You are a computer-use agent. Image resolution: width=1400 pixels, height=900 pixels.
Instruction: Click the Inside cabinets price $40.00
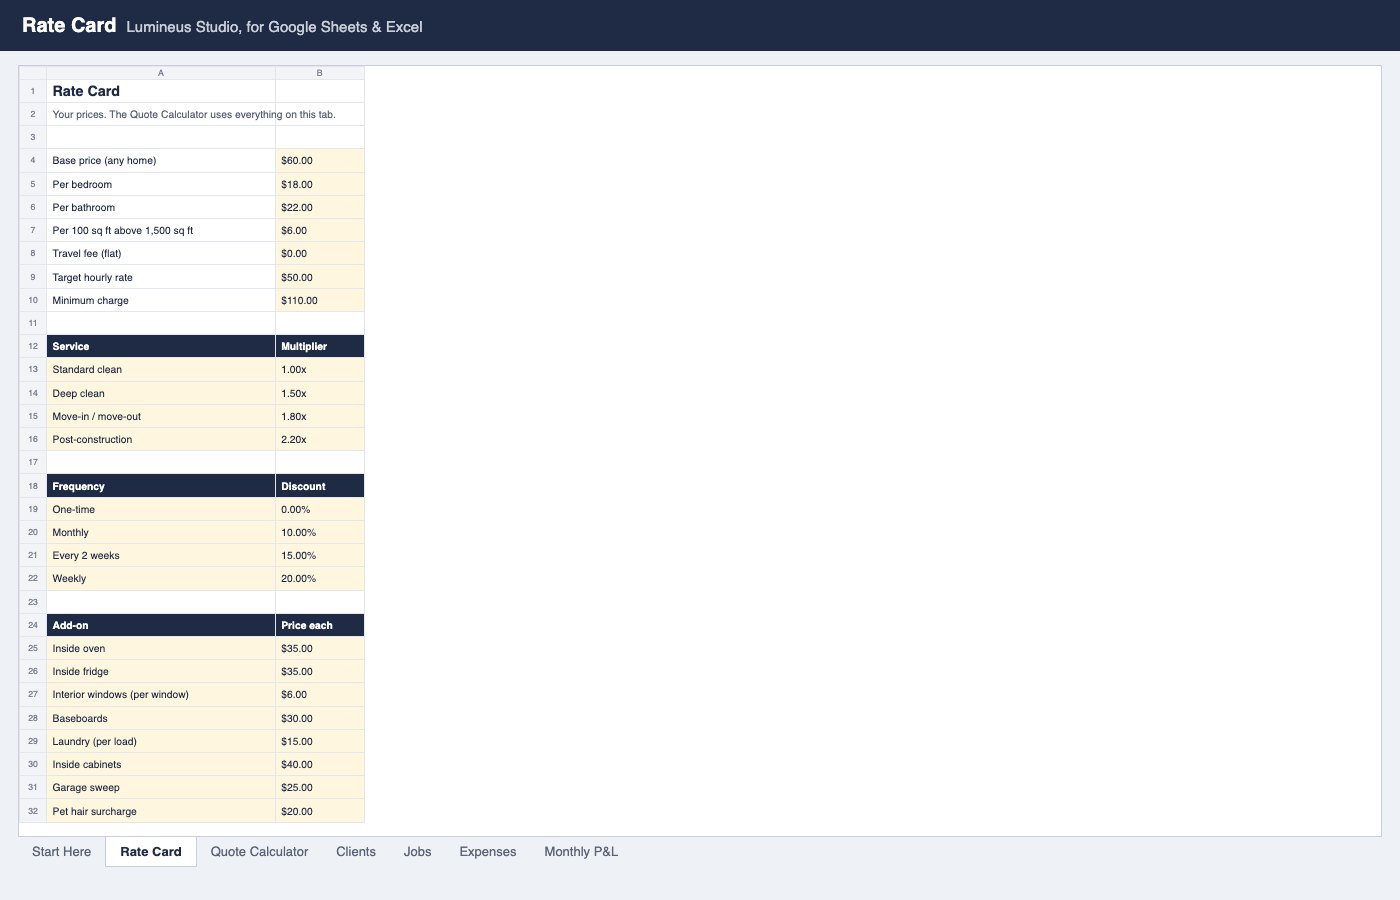coord(320,764)
